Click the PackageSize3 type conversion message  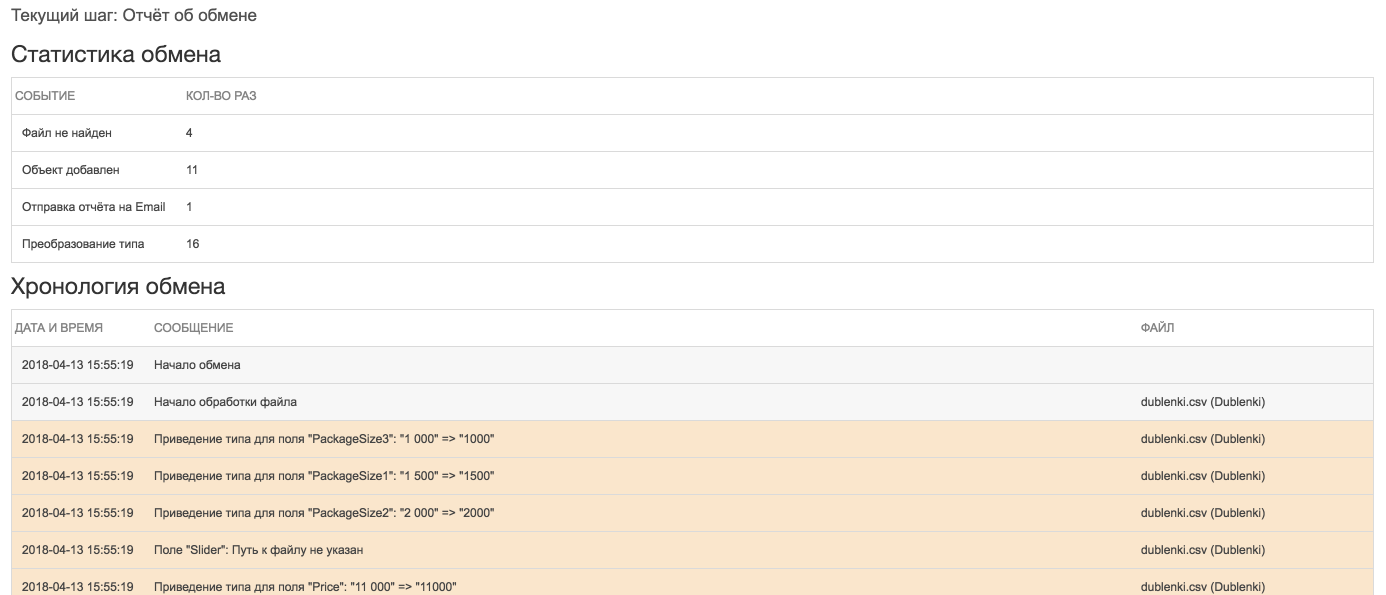[x=324, y=439]
